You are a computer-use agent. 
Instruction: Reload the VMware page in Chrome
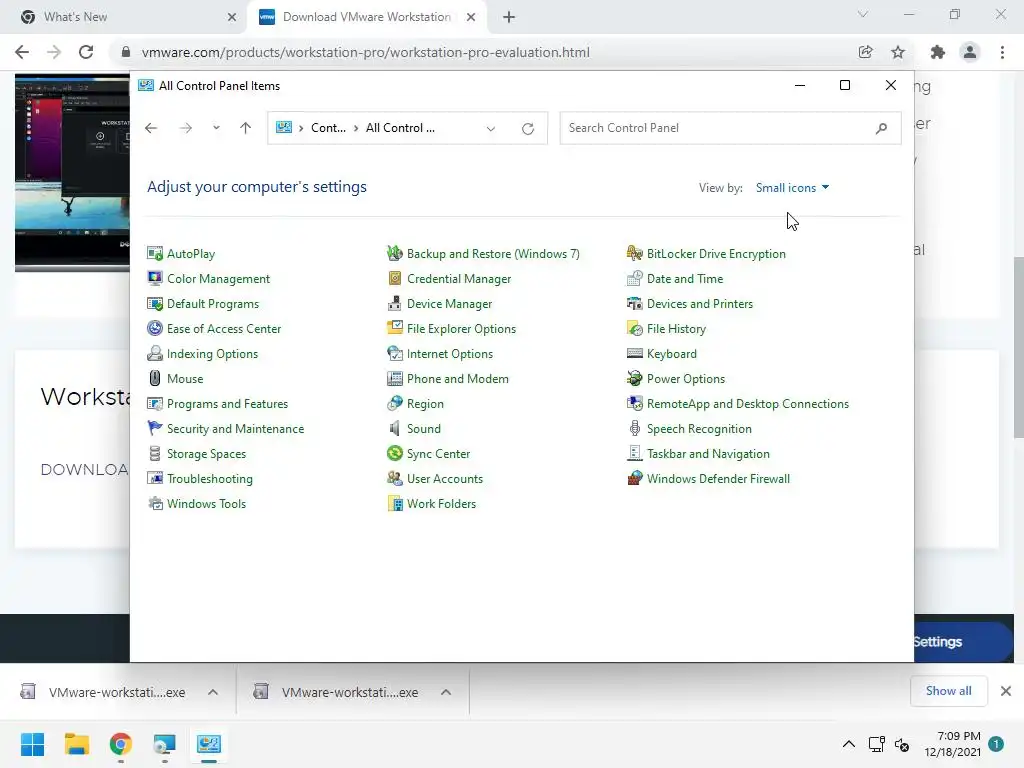[x=86, y=52]
